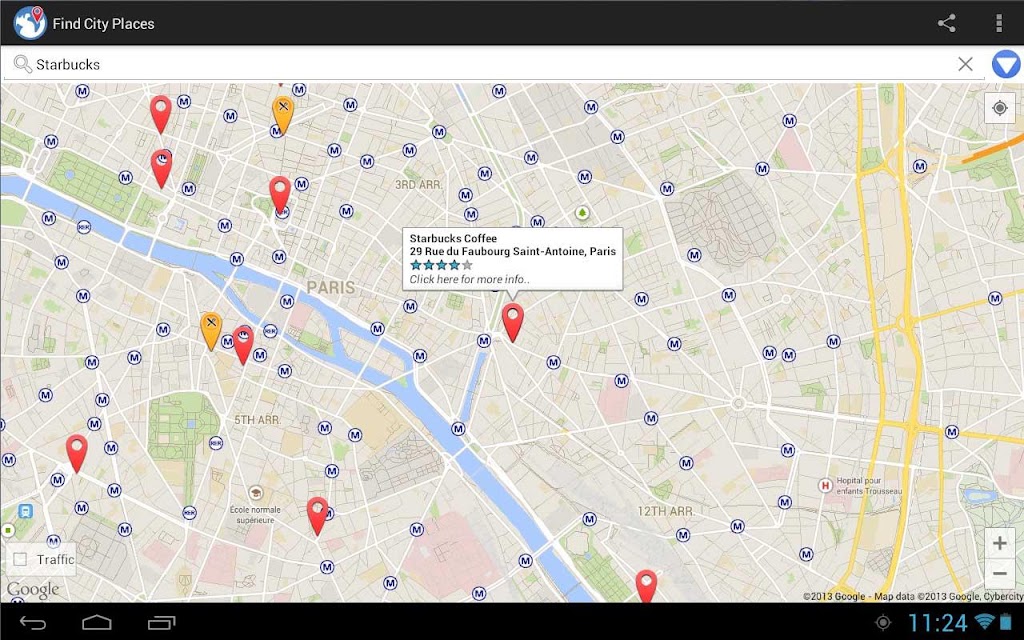1024x640 pixels.
Task: Select the red pin at bottom near 12TH ARR.
Action: click(646, 586)
